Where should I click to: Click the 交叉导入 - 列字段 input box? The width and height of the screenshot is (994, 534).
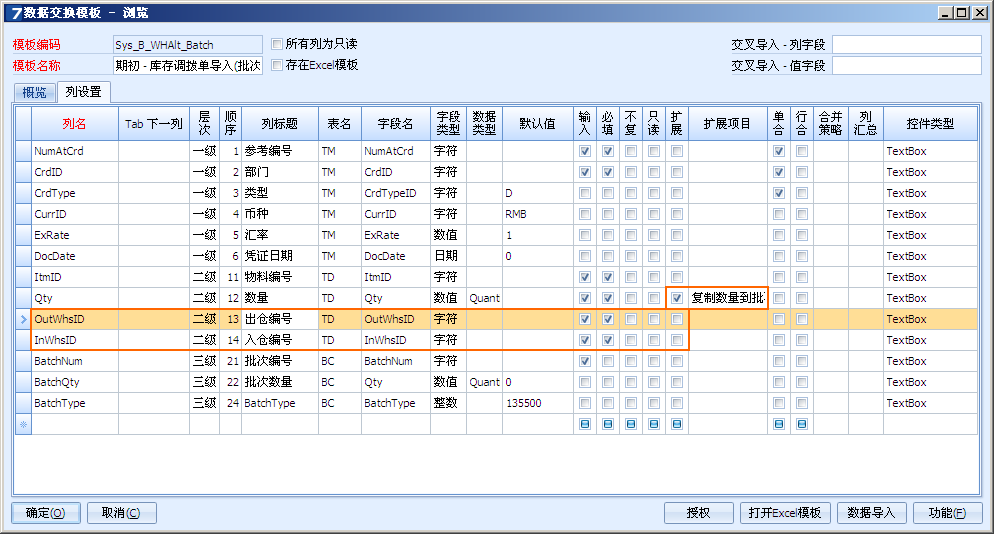click(x=906, y=44)
